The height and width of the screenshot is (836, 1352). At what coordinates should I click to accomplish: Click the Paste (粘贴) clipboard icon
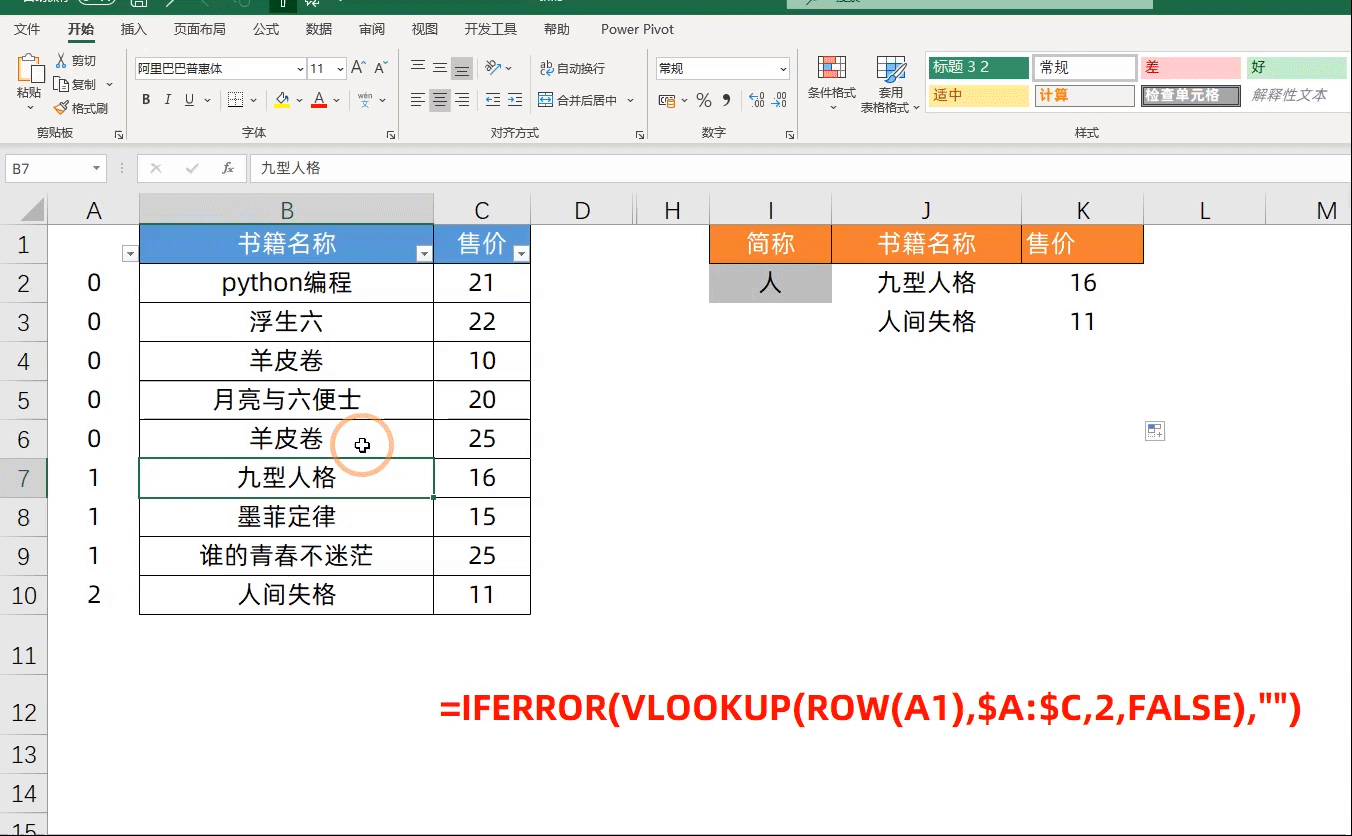coord(29,69)
